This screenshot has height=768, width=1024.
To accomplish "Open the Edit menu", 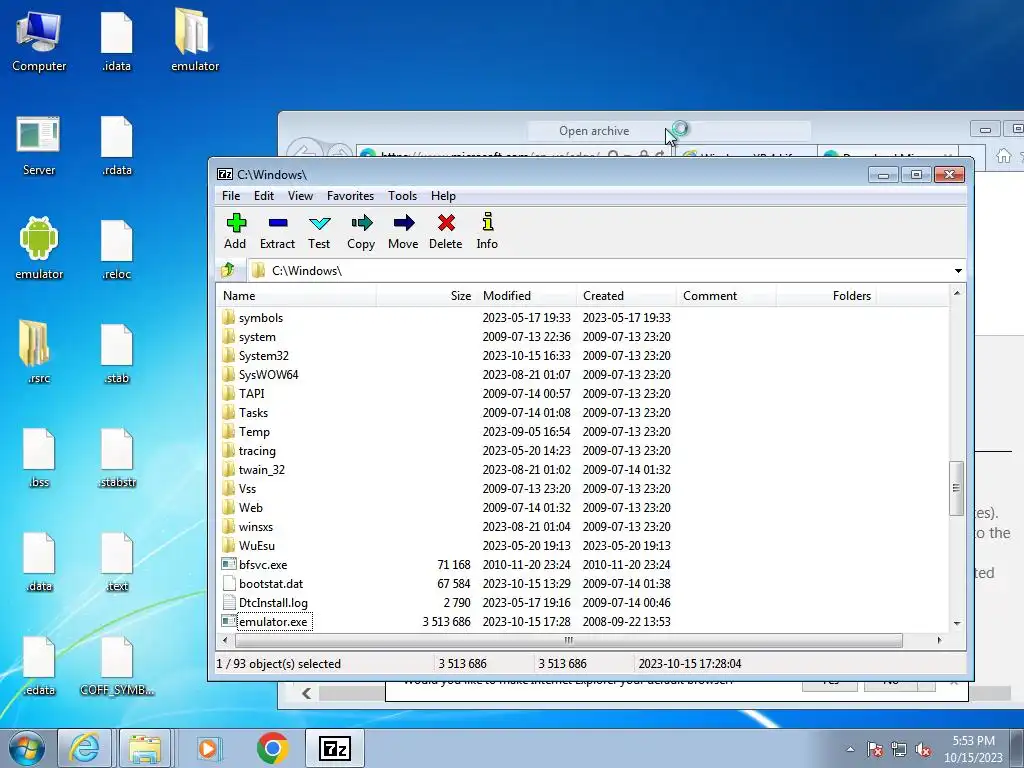I will pos(264,196).
